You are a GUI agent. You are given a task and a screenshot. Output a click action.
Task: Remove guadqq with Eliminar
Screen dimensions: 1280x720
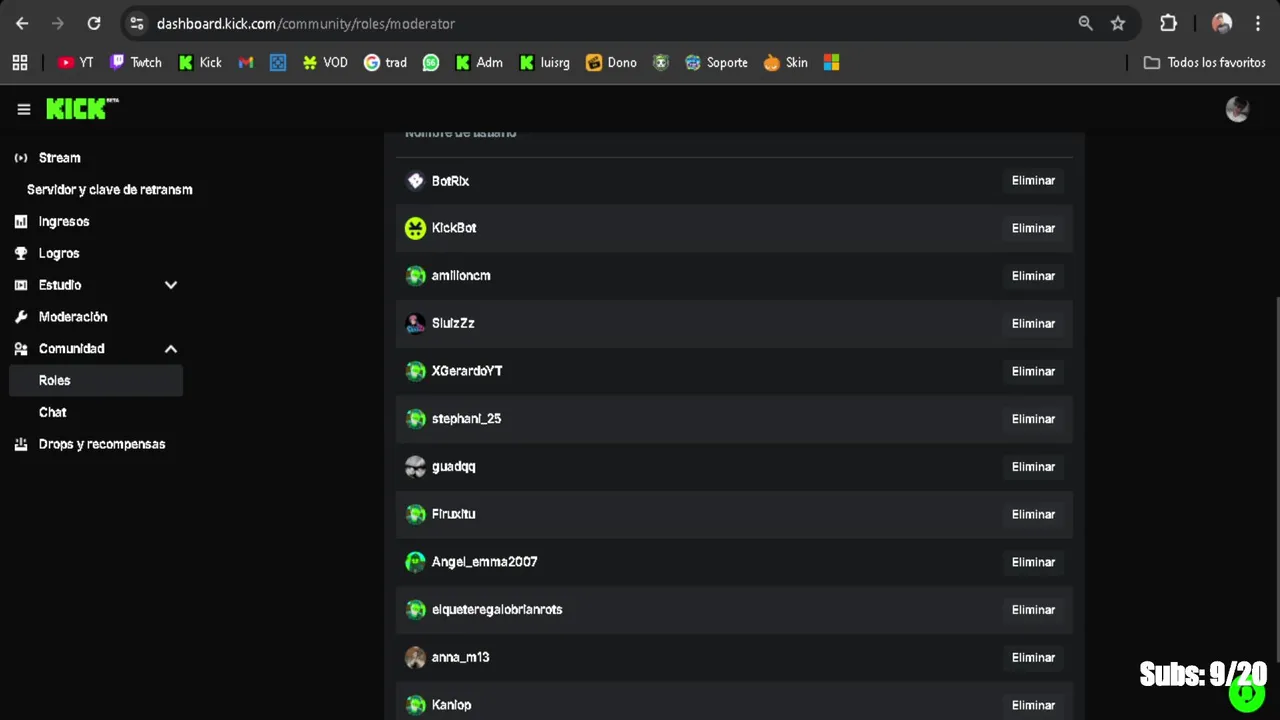tap(1033, 467)
